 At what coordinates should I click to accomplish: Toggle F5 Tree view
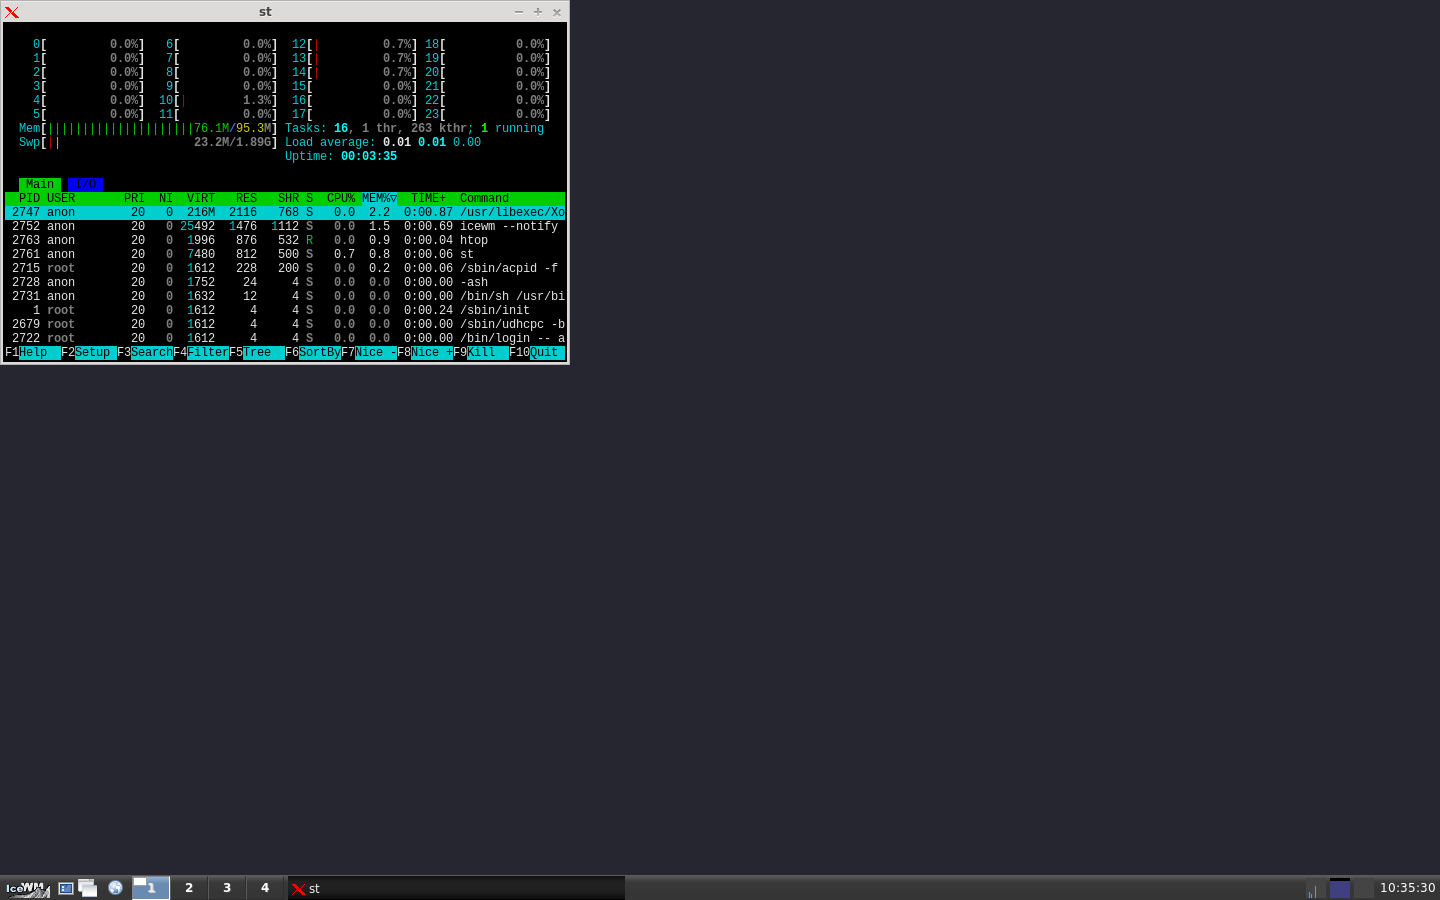pos(257,353)
